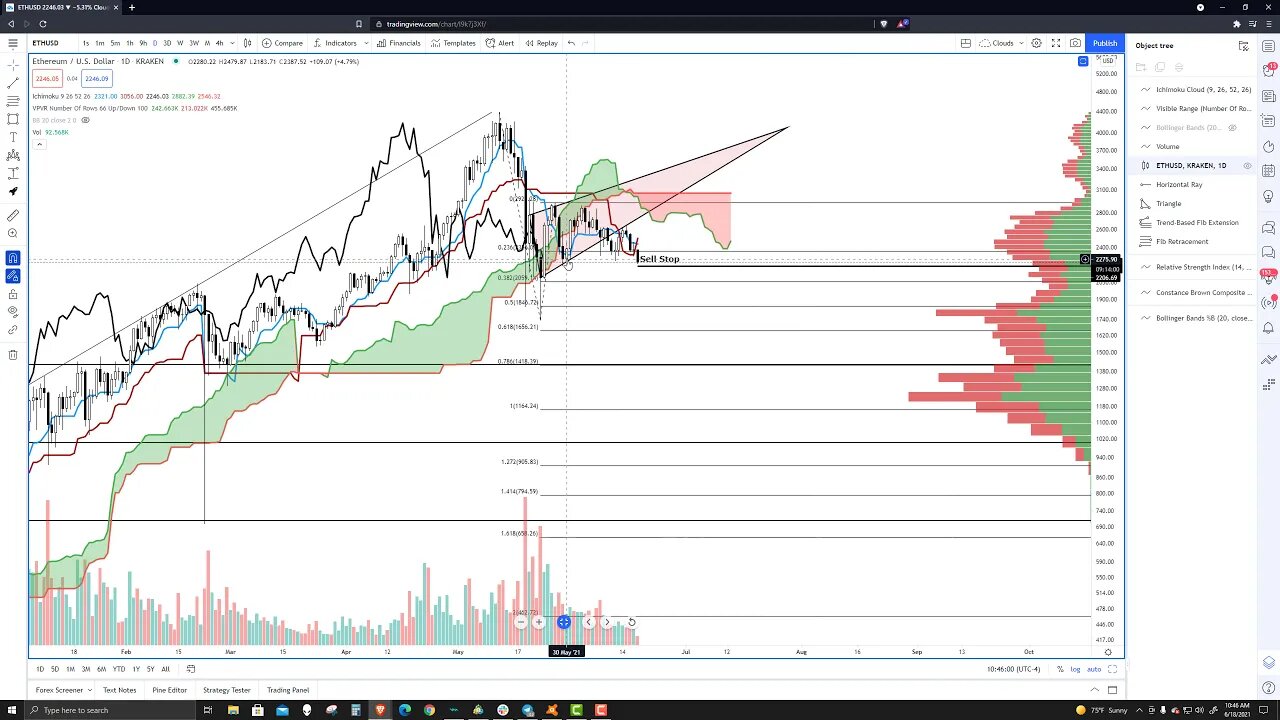This screenshot has height=720, width=1280.
Task: Open the patterns tool group
Action: tap(13, 155)
